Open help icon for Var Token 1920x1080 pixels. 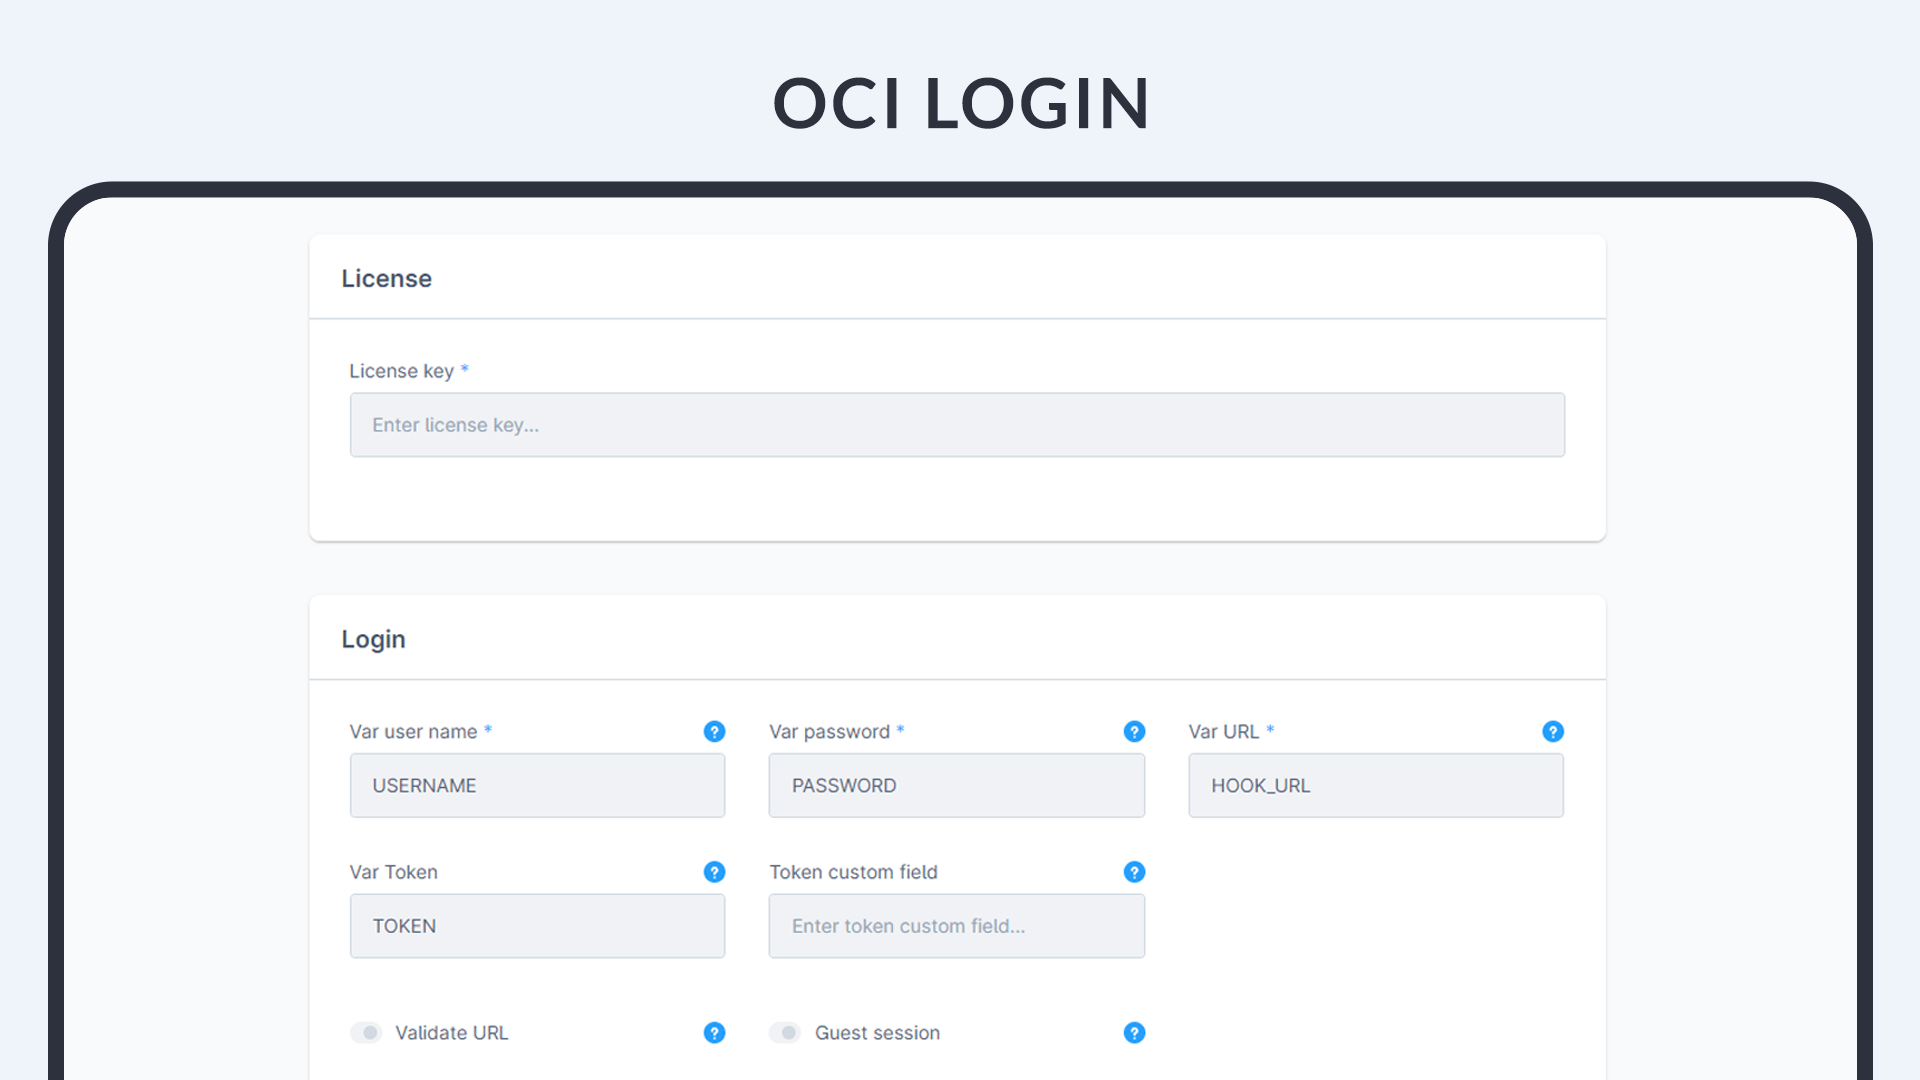[714, 872]
